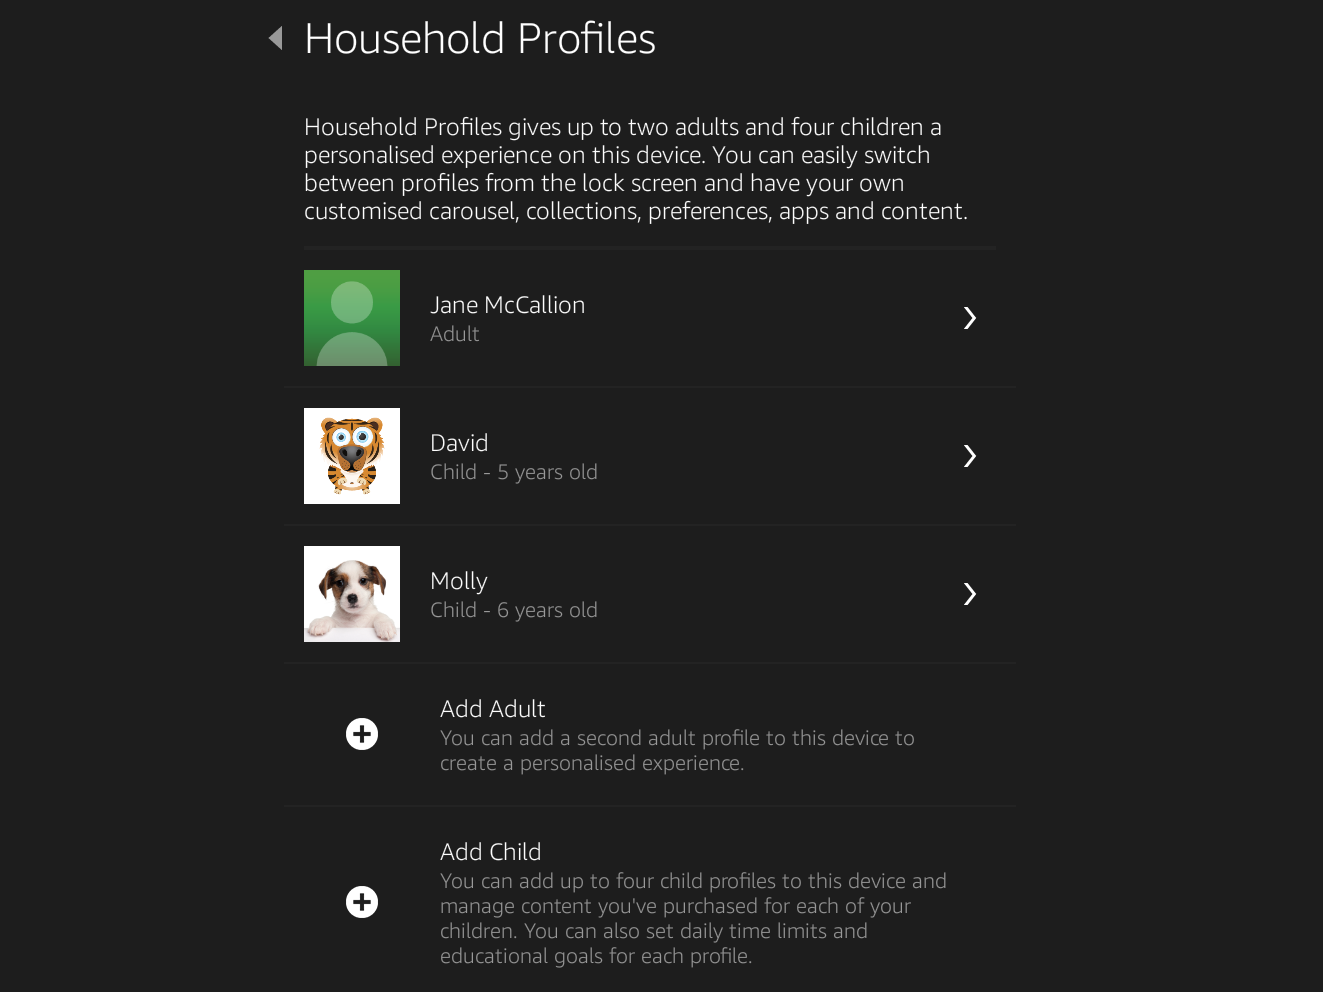Click the Household Profiles page title
Image resolution: width=1323 pixels, height=992 pixels.
(480, 39)
